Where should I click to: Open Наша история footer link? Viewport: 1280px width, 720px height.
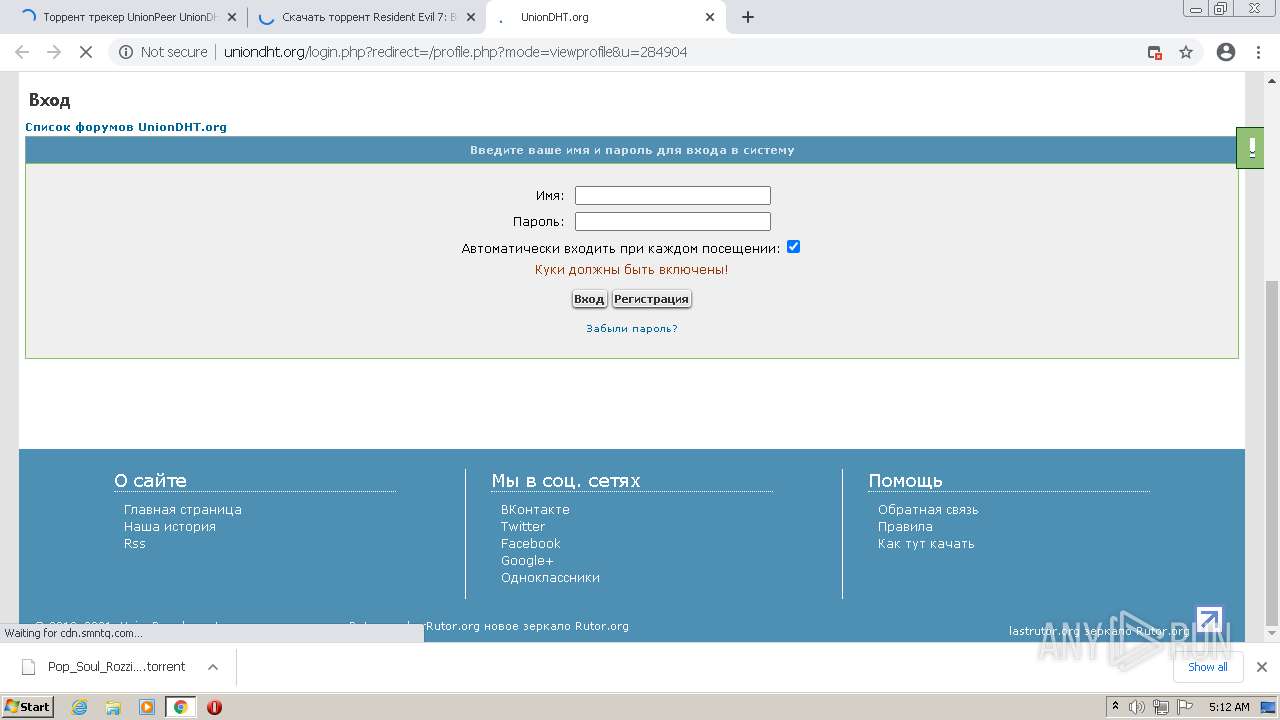coord(170,527)
